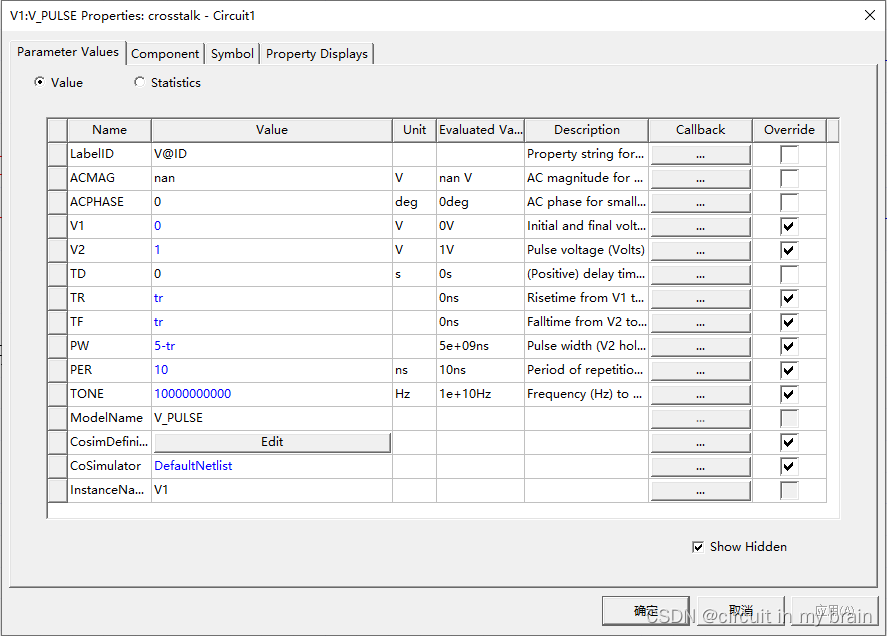Toggle Override checkbox for ACMAG row

pyautogui.click(x=790, y=178)
